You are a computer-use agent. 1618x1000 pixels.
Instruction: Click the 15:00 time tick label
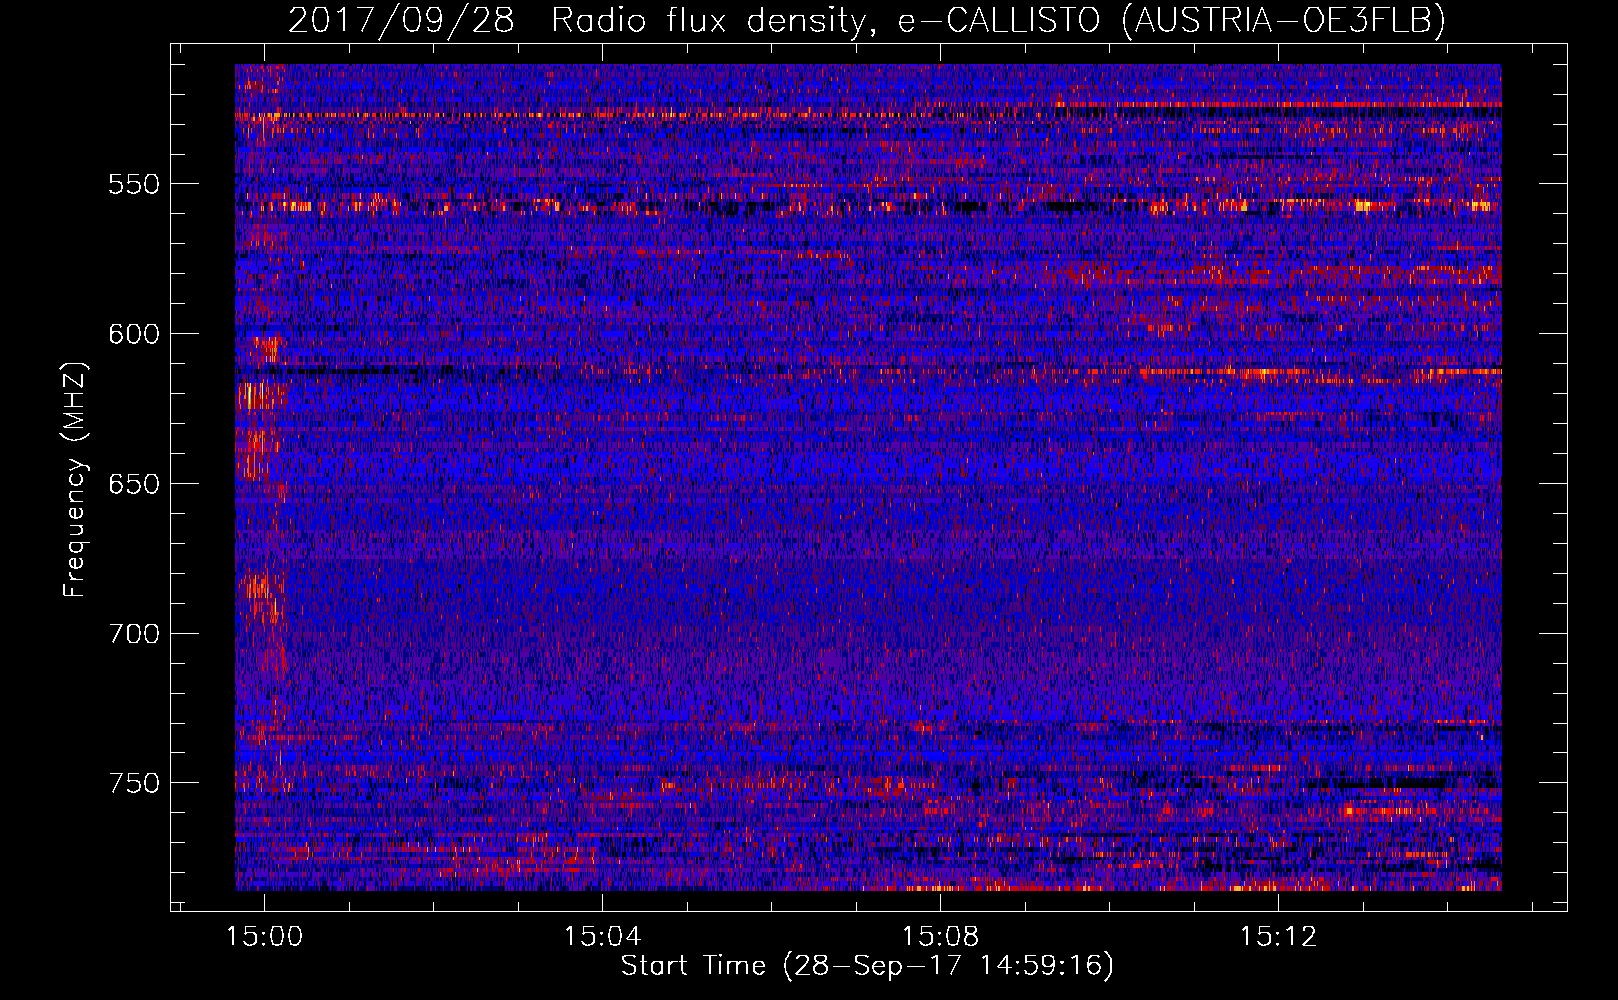click(x=264, y=937)
